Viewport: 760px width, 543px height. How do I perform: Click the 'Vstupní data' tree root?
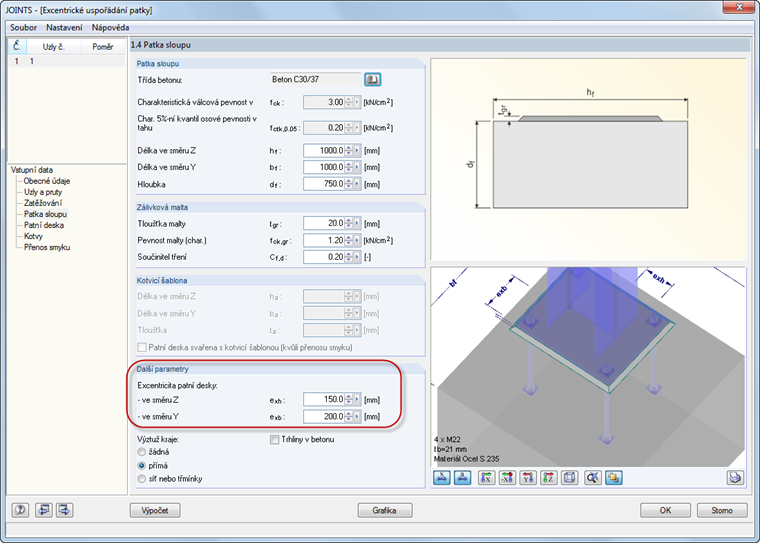pos(32,170)
